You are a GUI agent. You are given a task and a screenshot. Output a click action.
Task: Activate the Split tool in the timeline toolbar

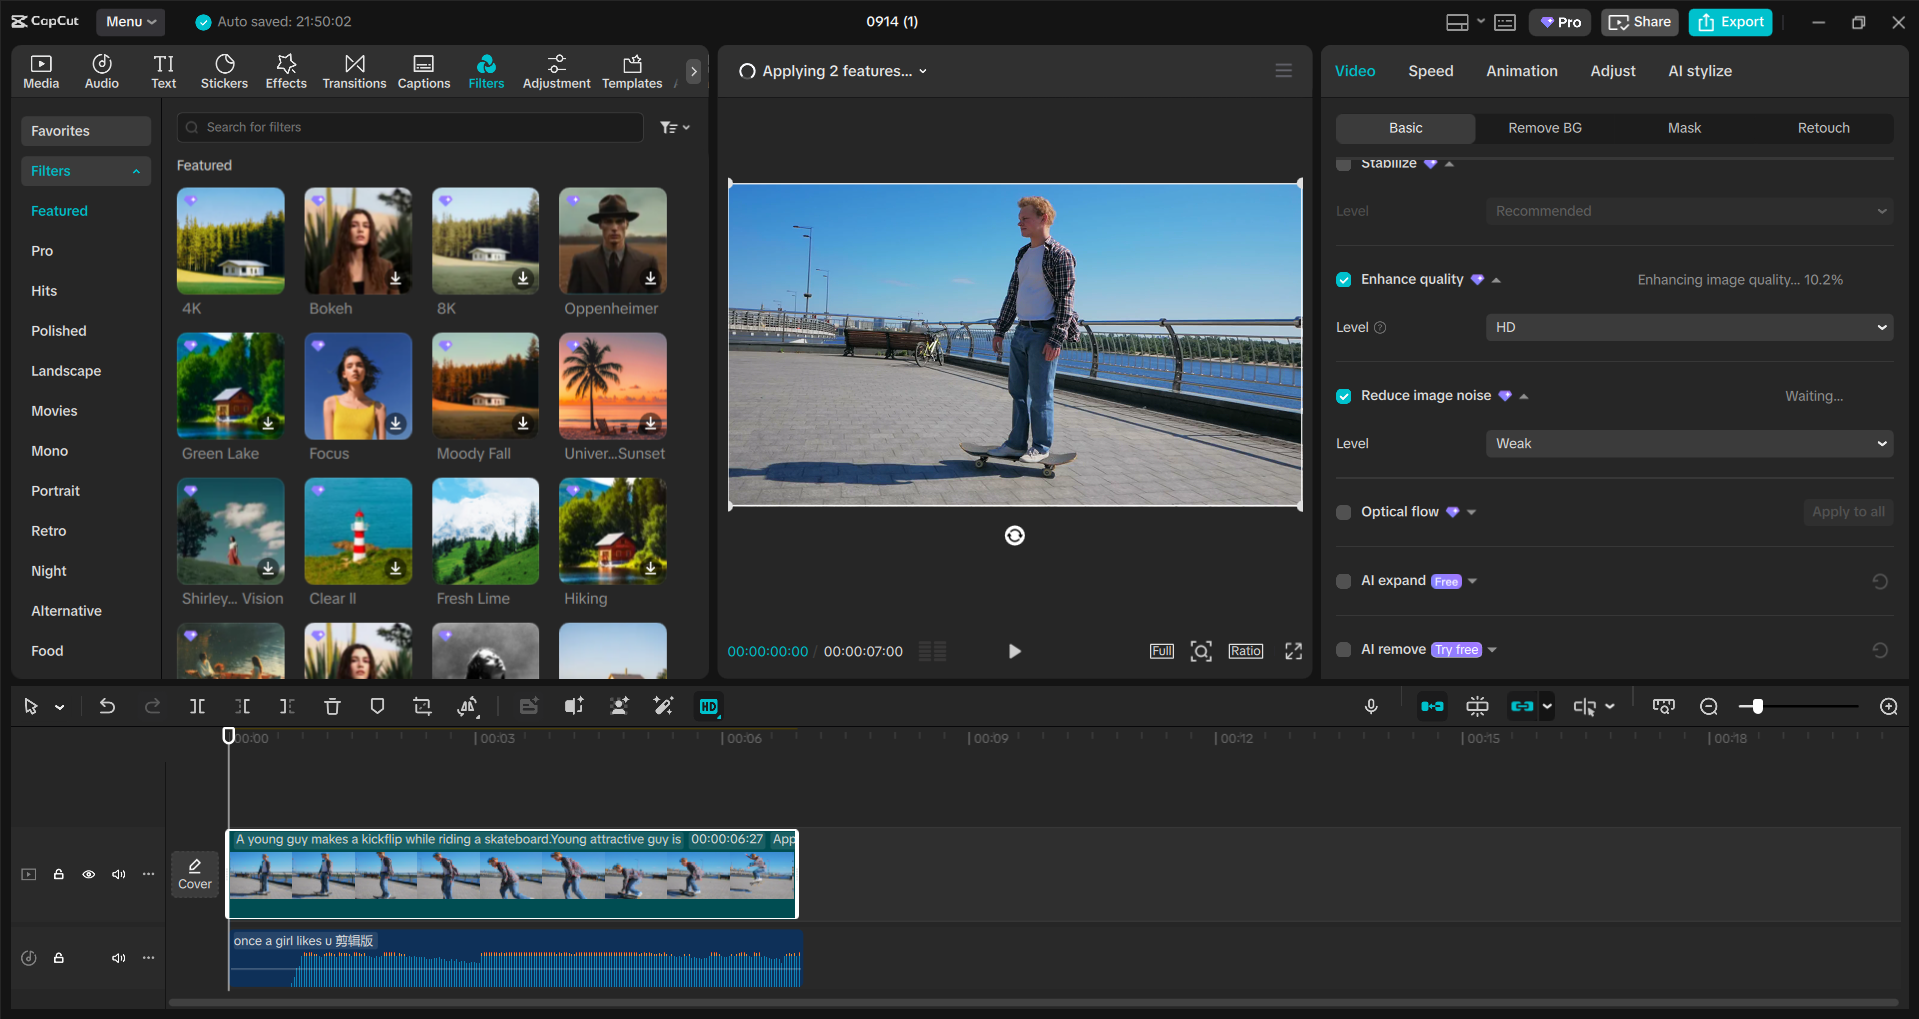click(197, 706)
